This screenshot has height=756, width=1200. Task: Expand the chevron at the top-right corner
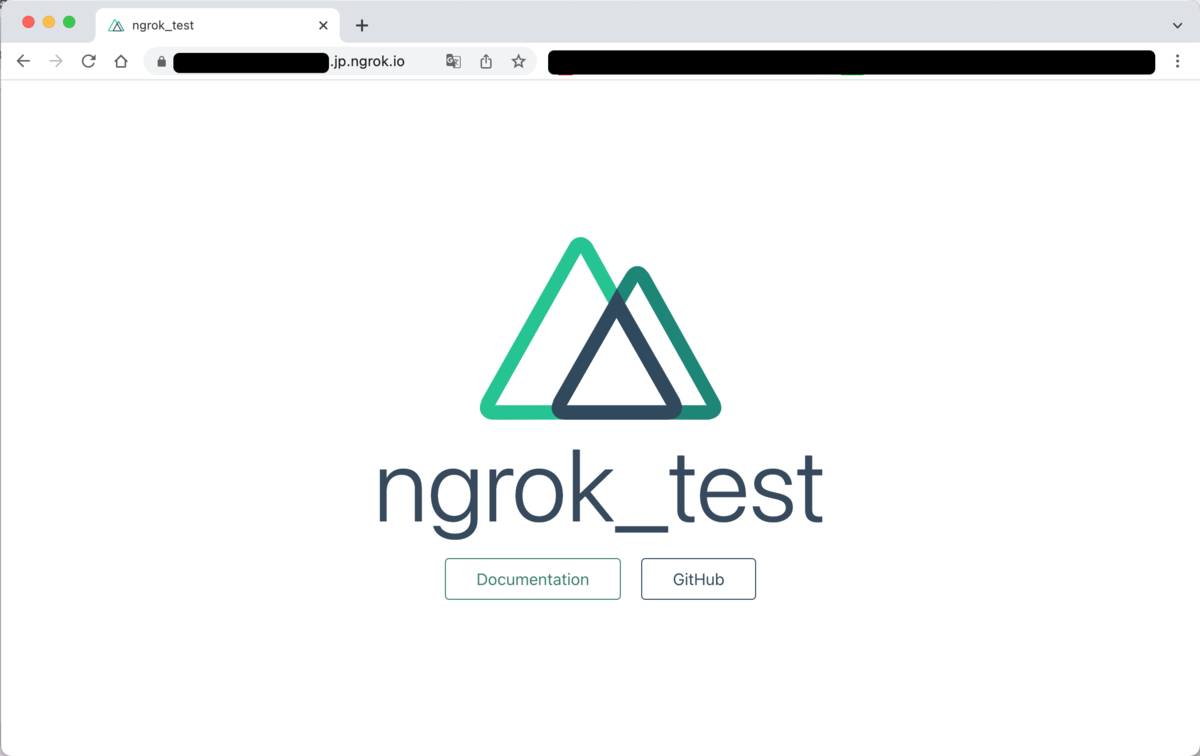pyautogui.click(x=1178, y=25)
